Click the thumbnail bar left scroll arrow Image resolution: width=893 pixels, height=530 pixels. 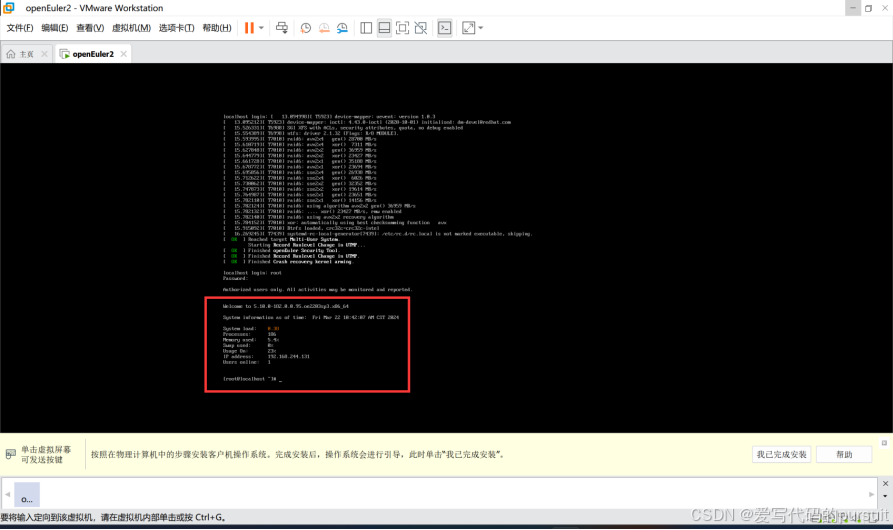point(7,494)
